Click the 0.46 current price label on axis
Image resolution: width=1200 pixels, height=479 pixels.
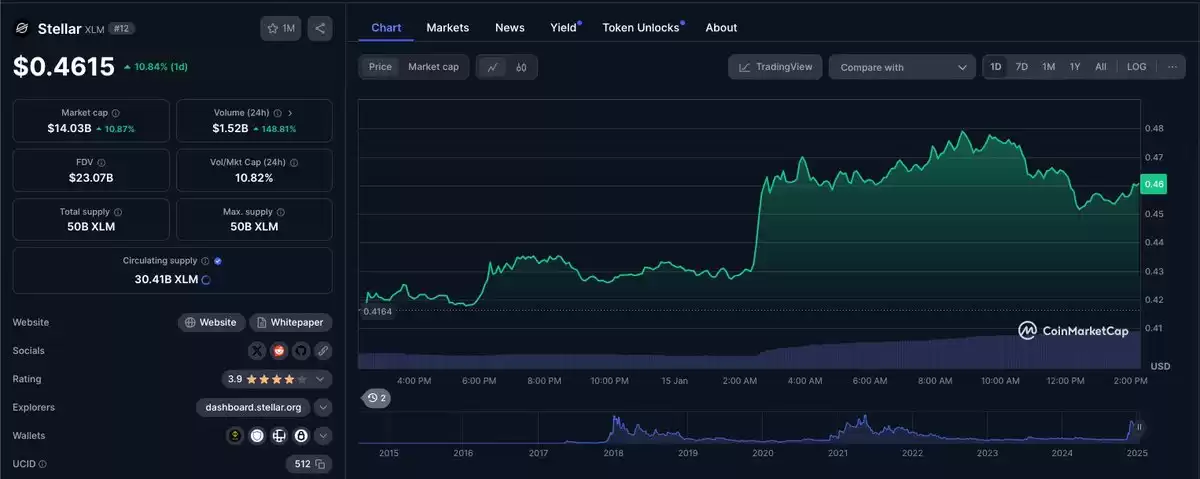pyautogui.click(x=1155, y=184)
